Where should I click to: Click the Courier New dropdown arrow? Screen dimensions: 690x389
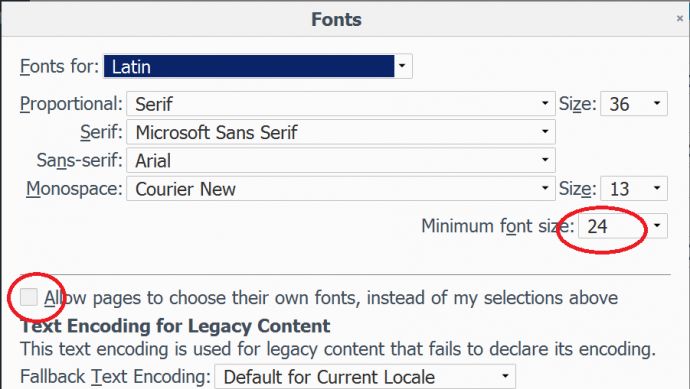point(545,188)
